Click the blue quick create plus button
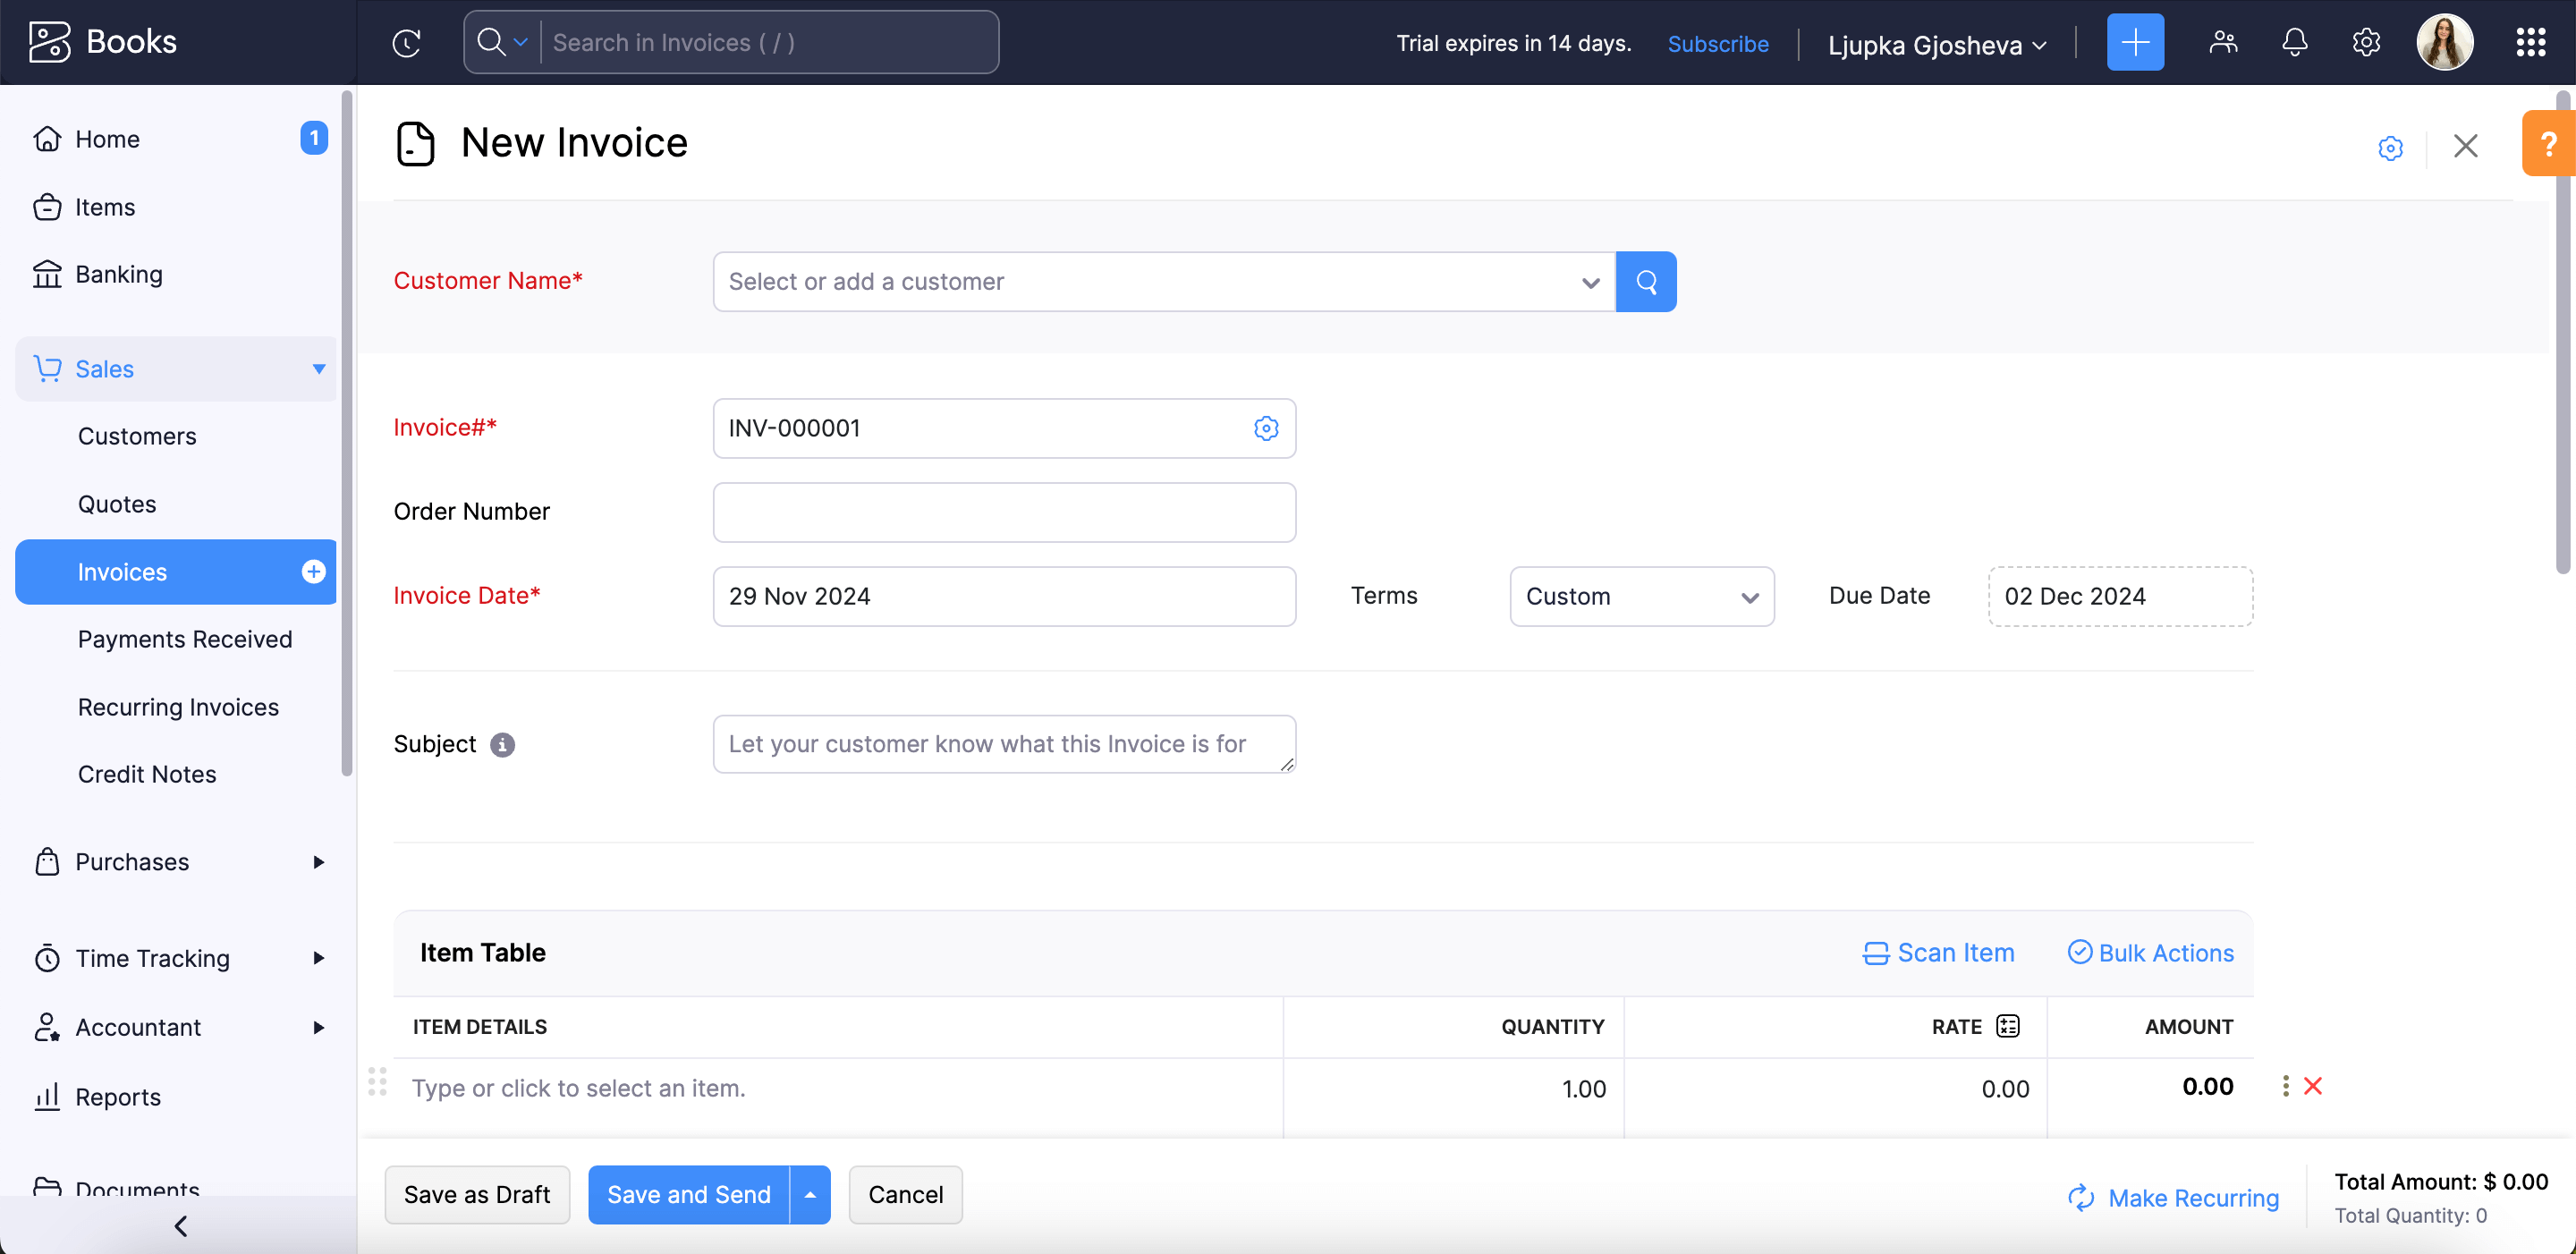The width and height of the screenshot is (2576, 1254). coord(2134,42)
